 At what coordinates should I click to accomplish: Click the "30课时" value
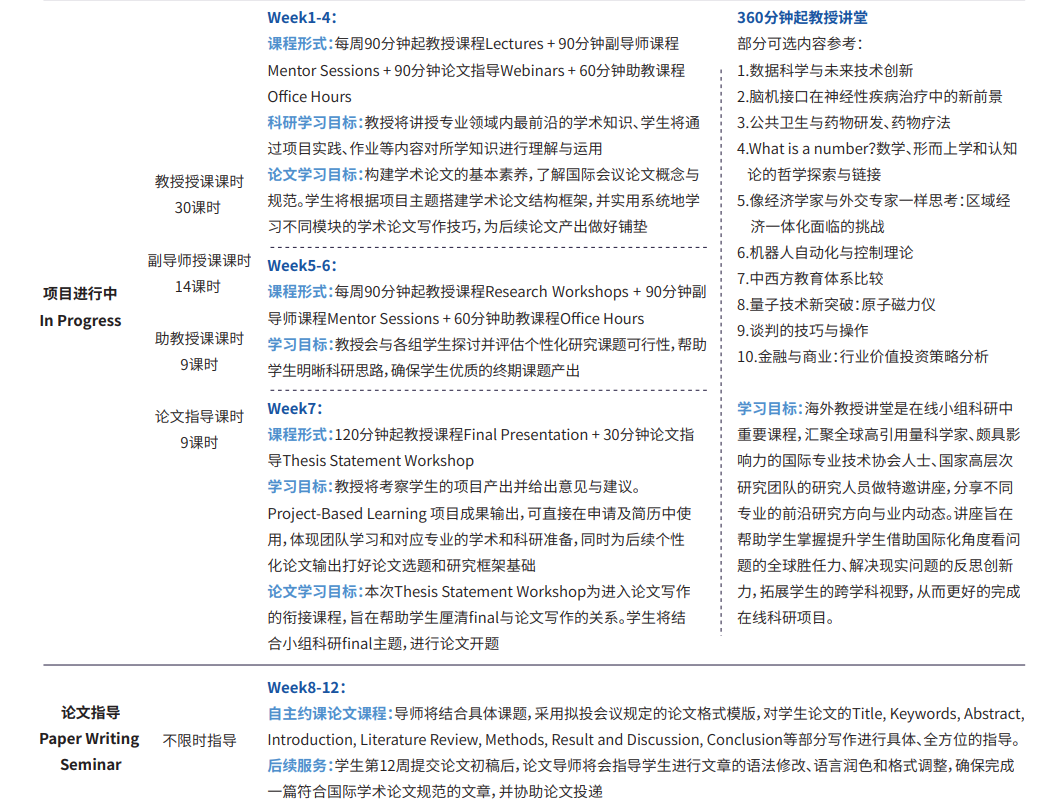[197, 208]
